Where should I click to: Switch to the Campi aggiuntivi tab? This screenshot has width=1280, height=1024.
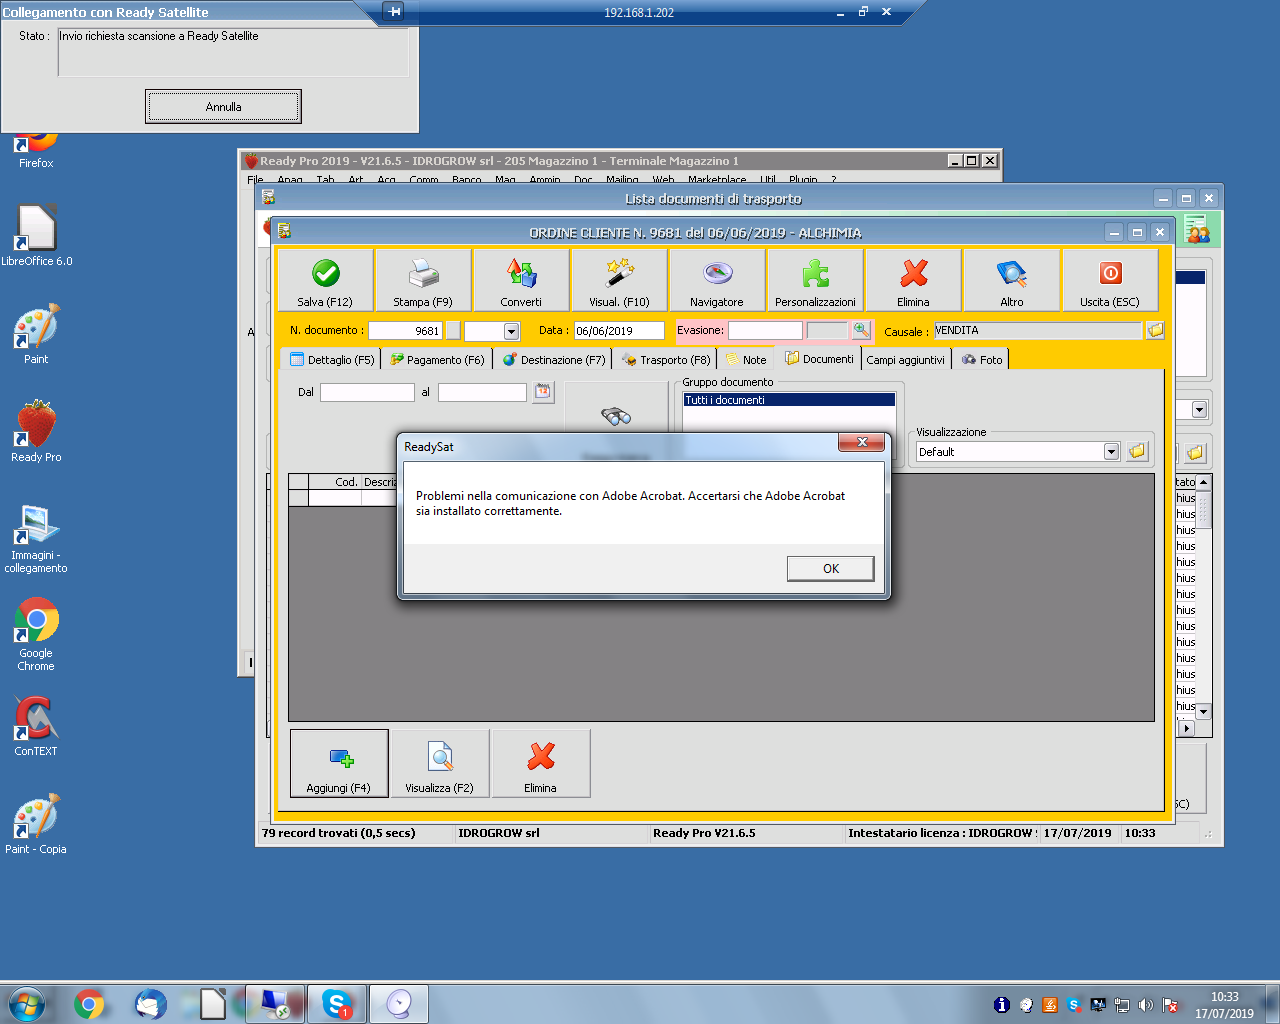coord(905,360)
